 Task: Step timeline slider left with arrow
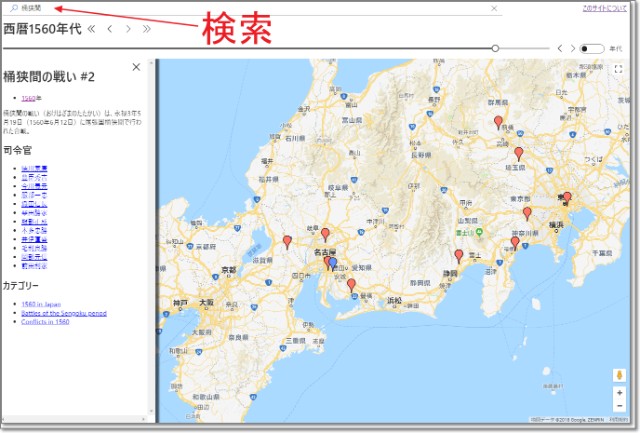pyautogui.click(x=559, y=48)
